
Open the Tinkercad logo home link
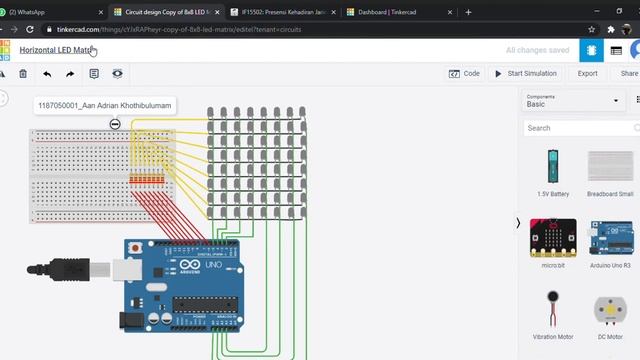5,51
